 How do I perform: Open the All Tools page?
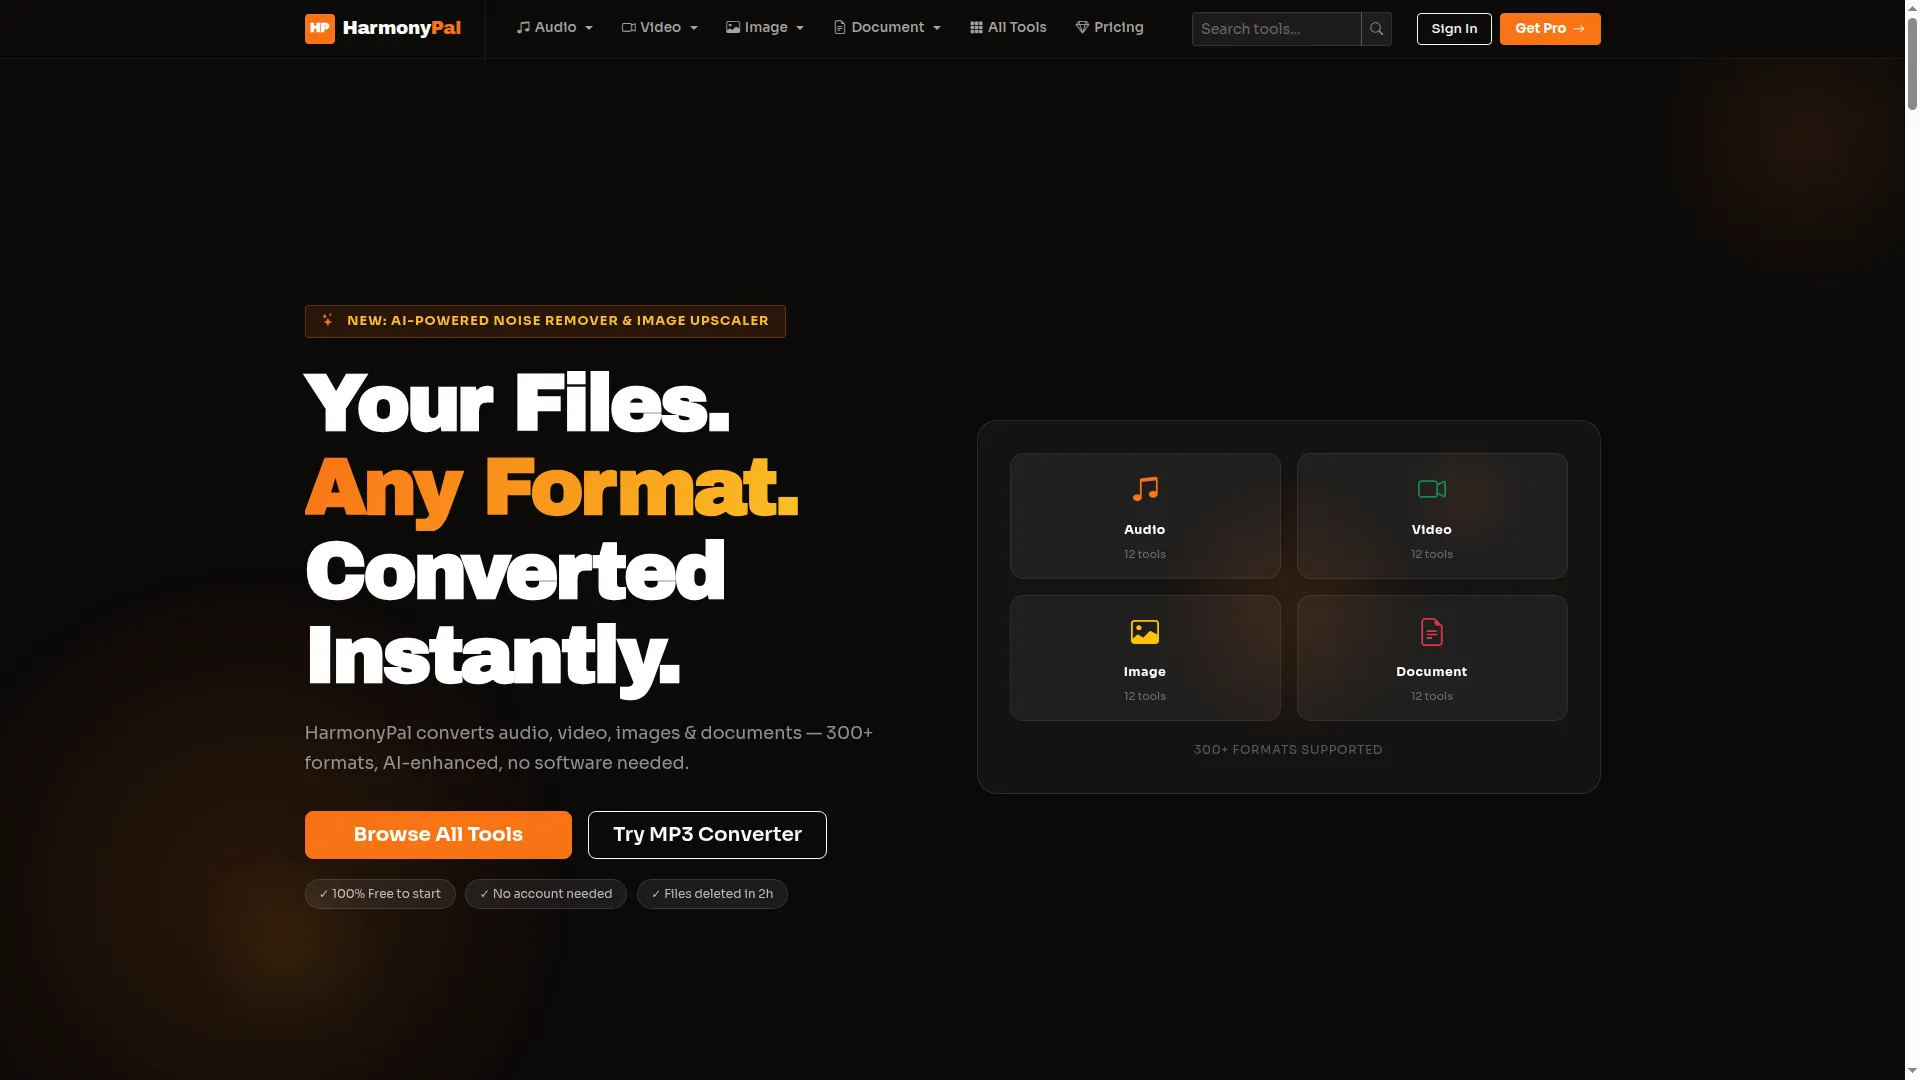tap(1008, 28)
